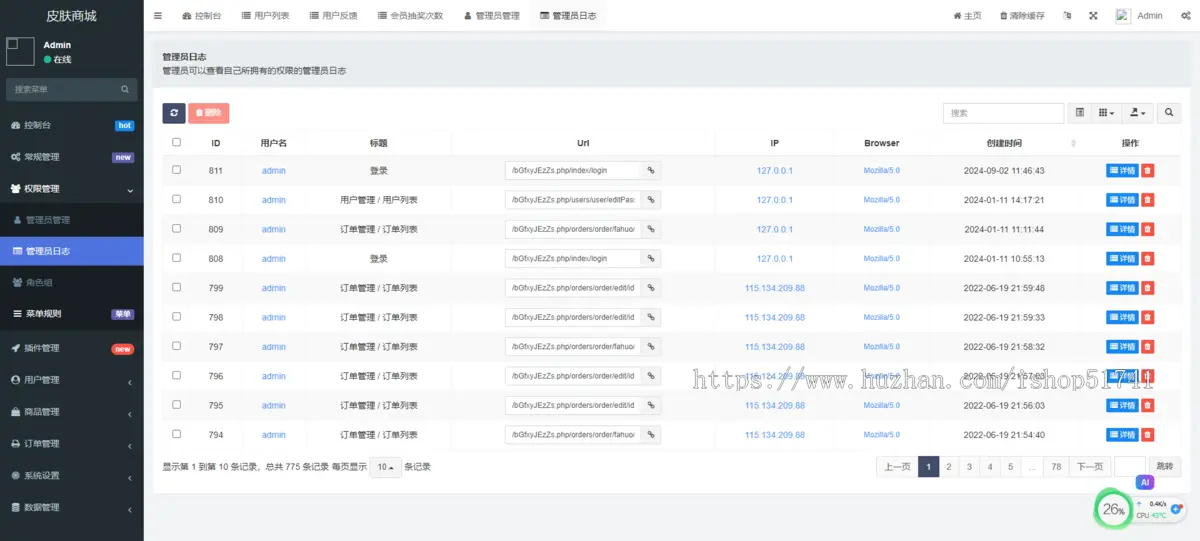This screenshot has height=541, width=1200.
Task: Open 详情 for log entry 810
Action: pos(1122,200)
